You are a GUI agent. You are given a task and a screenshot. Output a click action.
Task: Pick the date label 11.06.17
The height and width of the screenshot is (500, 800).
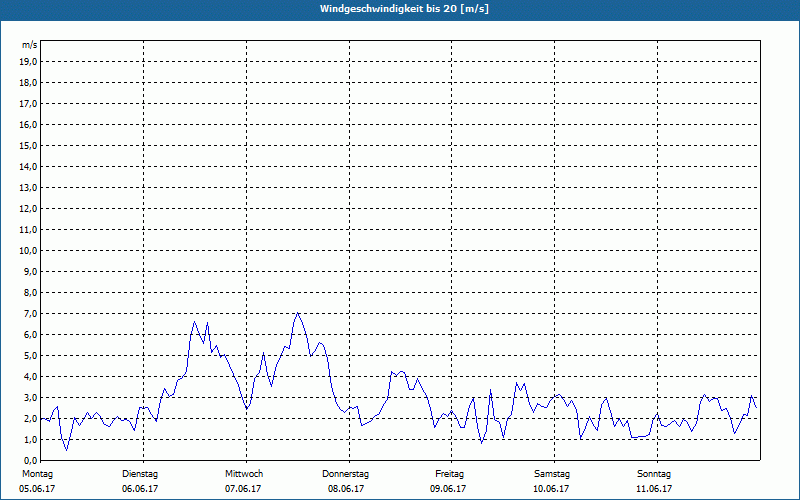pyautogui.click(x=654, y=489)
